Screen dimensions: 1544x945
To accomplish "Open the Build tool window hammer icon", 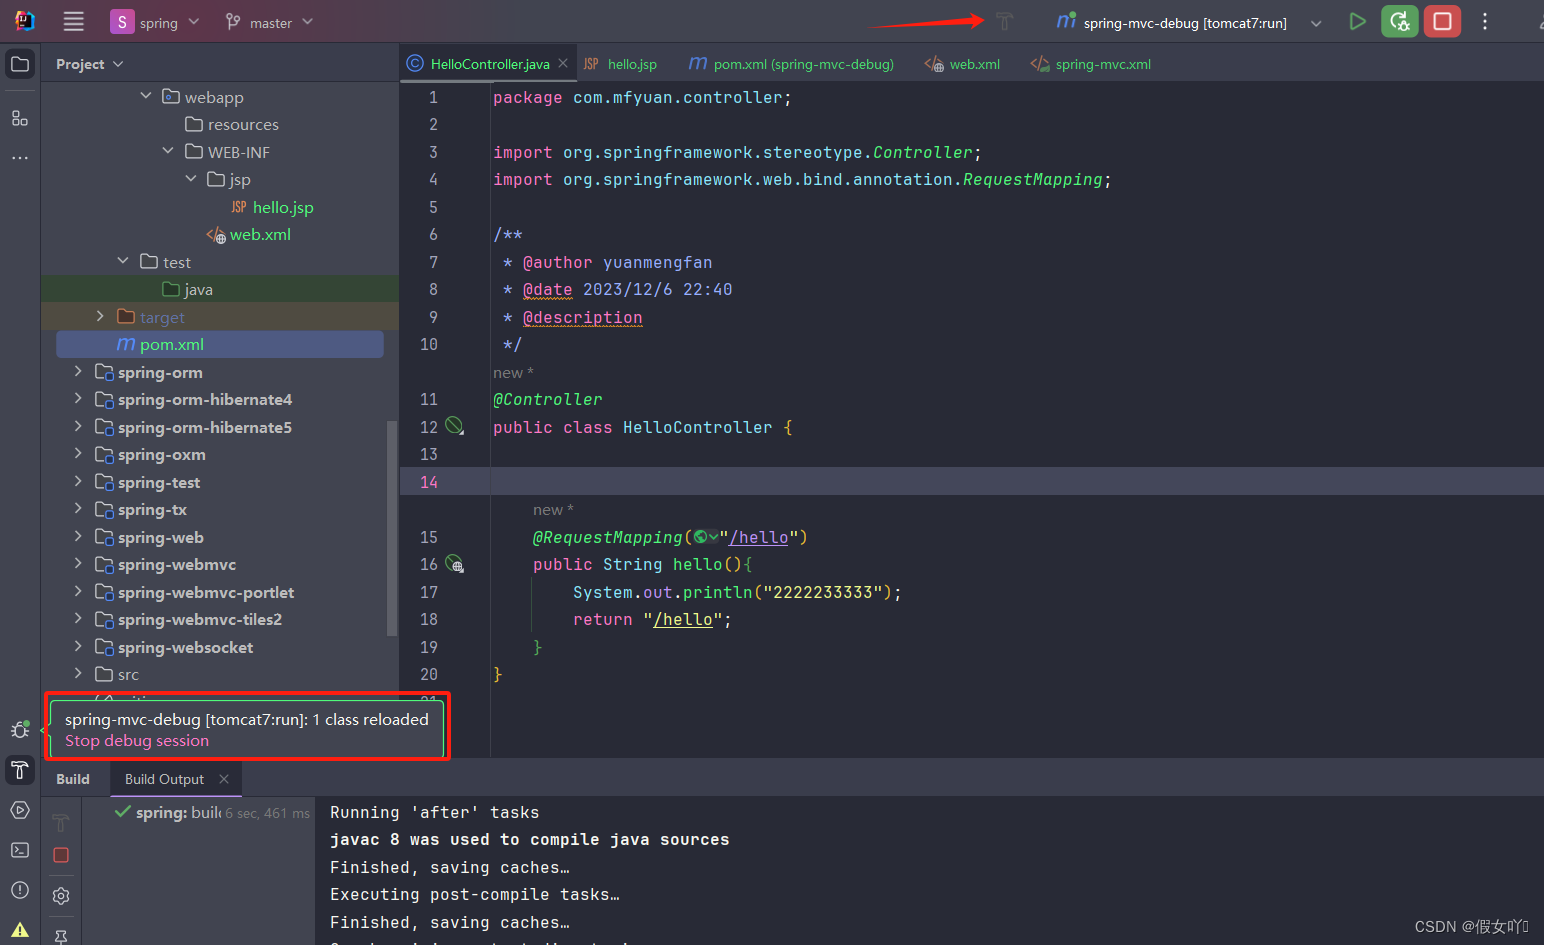I will click(20, 770).
